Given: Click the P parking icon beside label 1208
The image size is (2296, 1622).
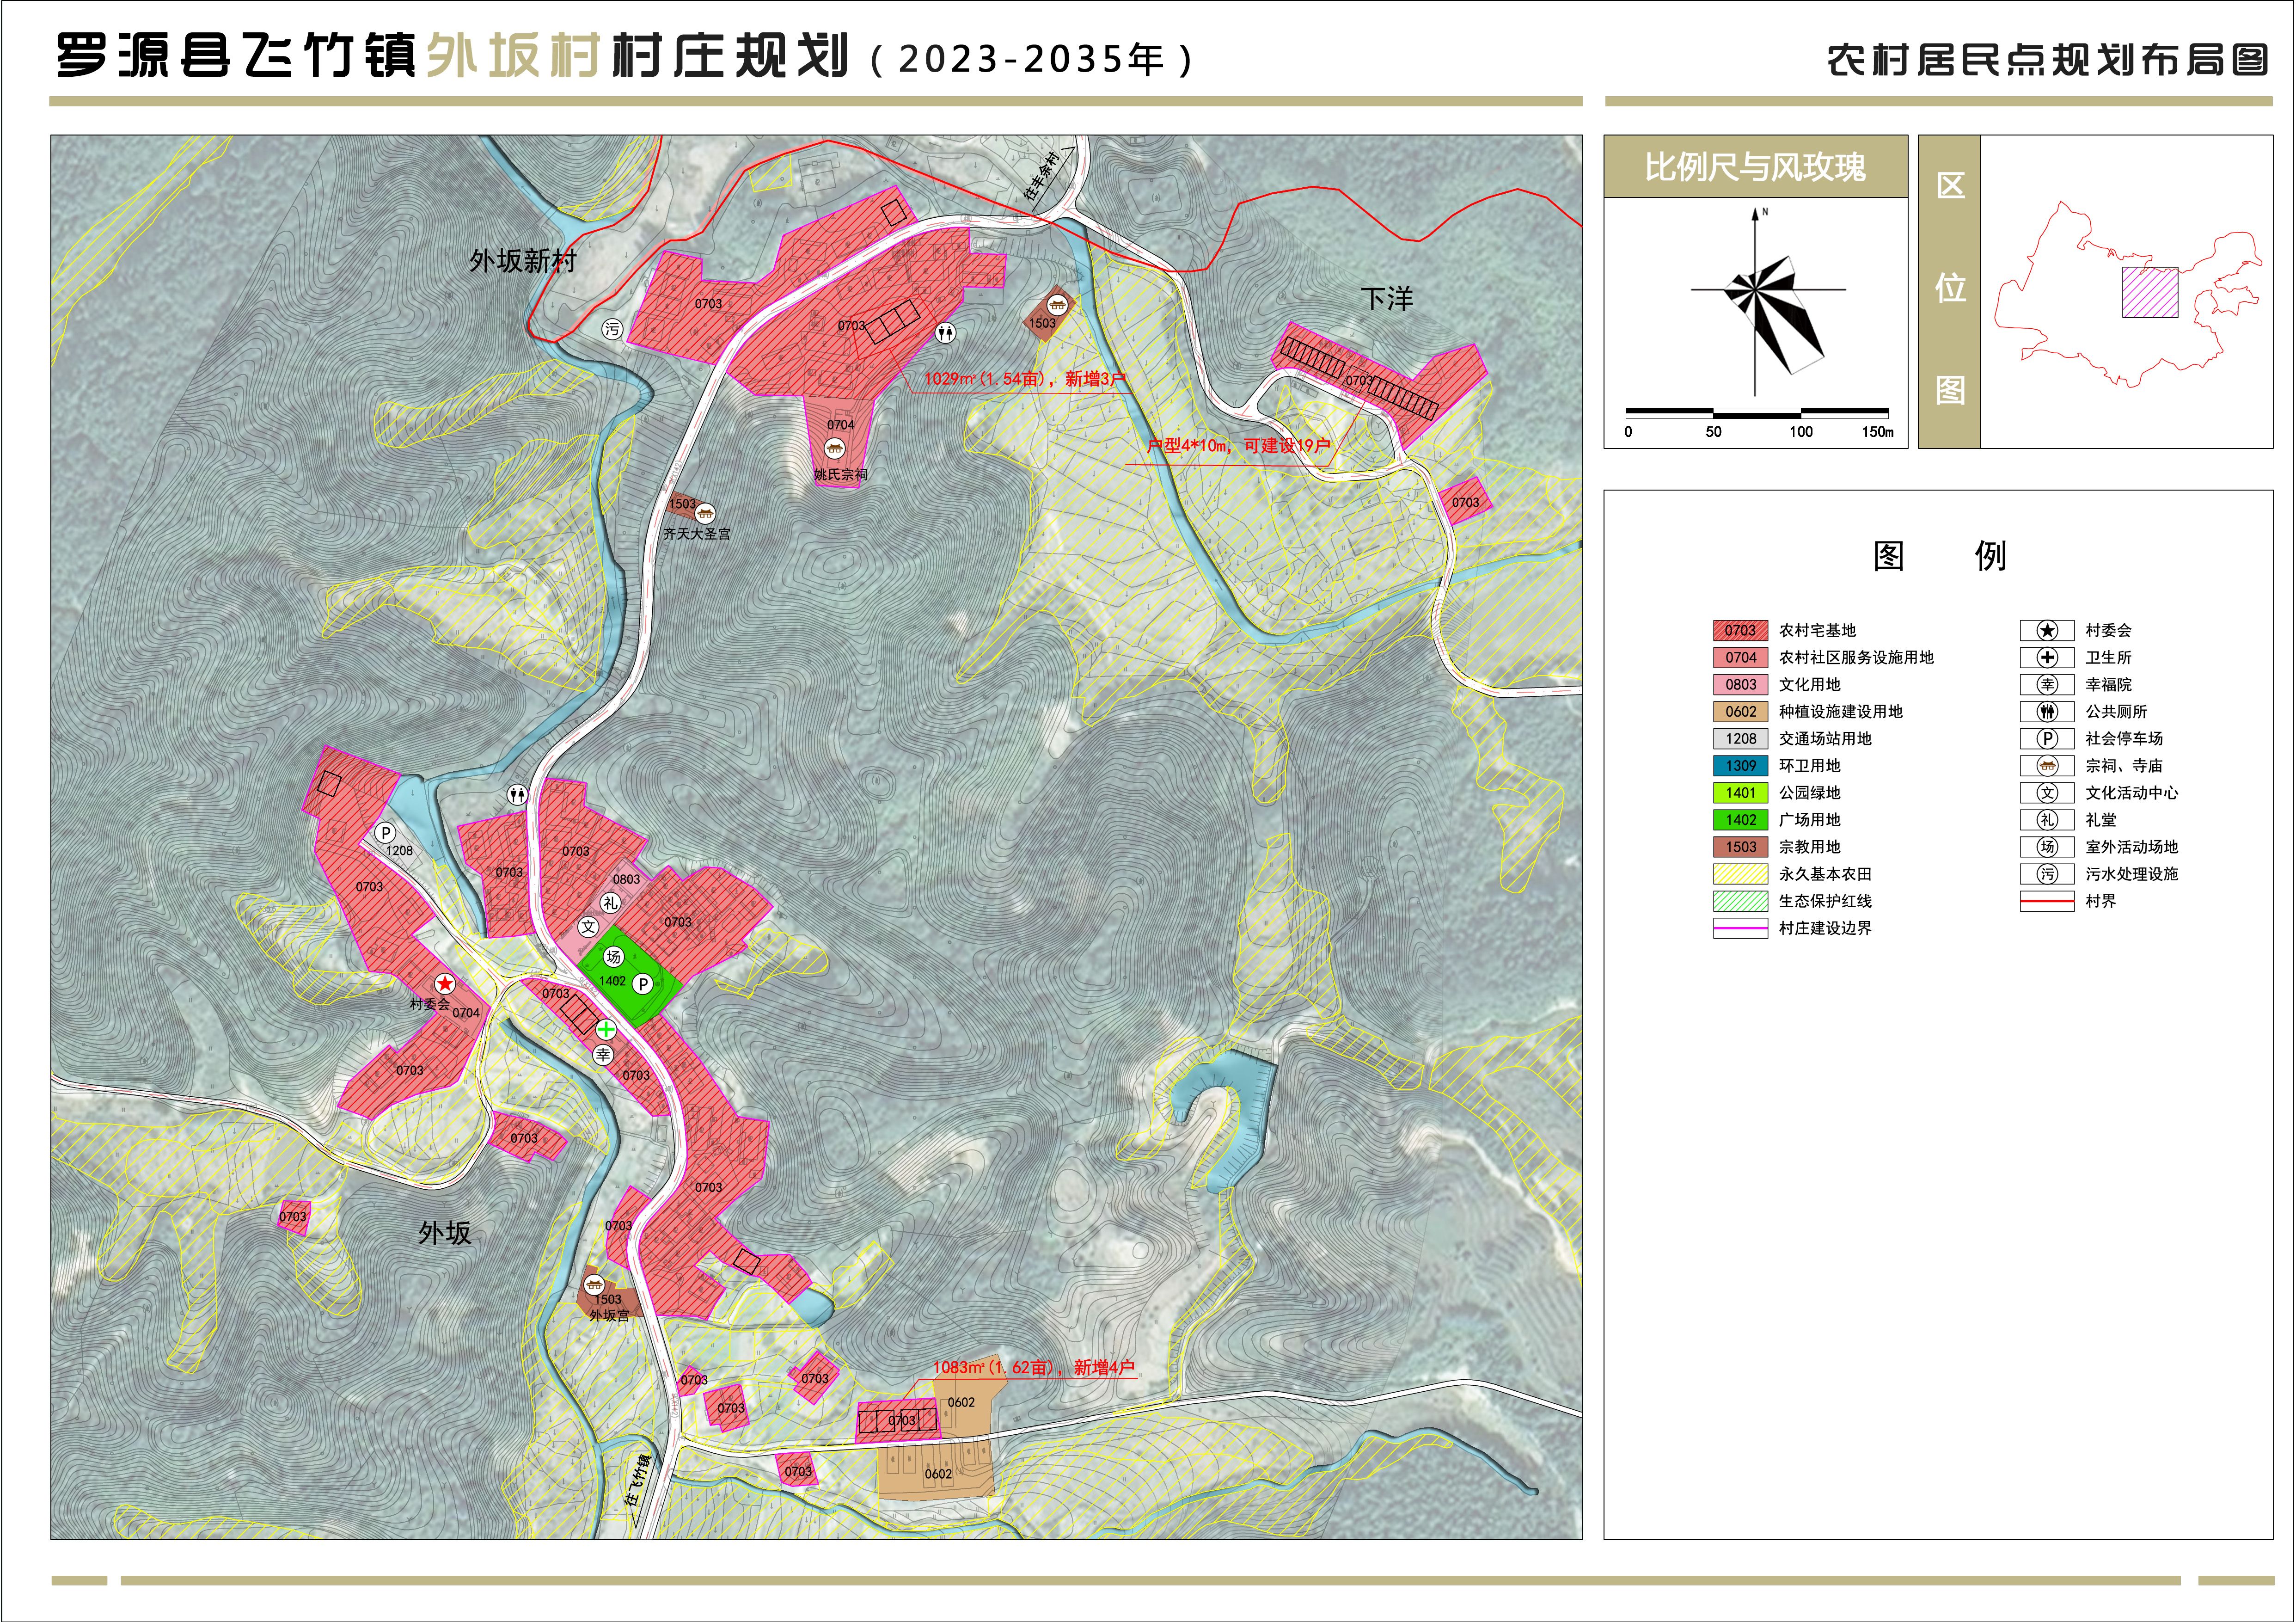Looking at the screenshot, I should pyautogui.click(x=385, y=833).
